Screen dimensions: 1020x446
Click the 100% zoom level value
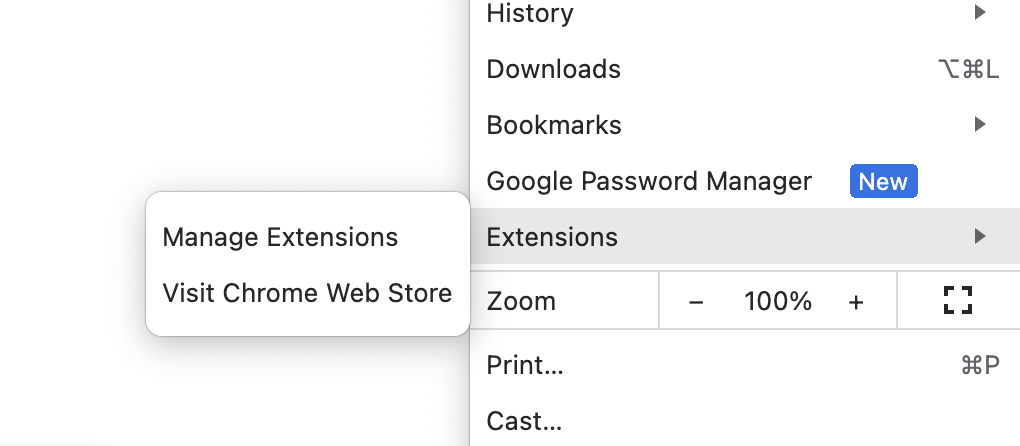pyautogui.click(x=777, y=301)
